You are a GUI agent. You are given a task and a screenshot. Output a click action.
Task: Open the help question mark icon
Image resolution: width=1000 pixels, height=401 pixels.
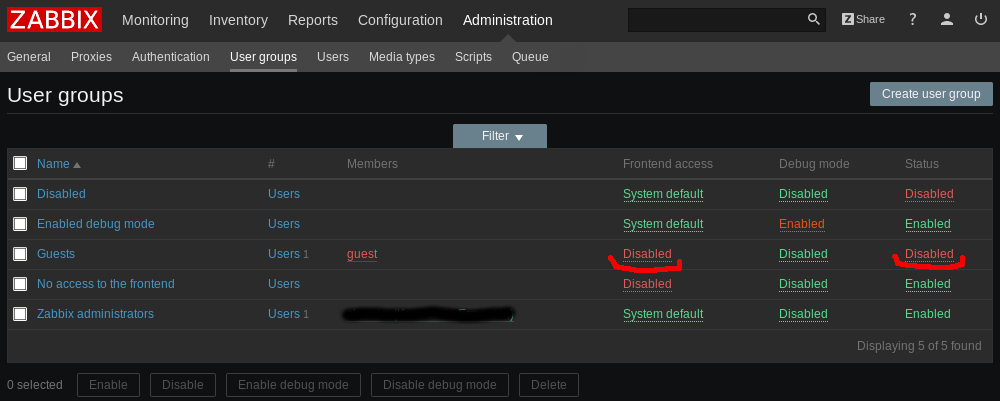(912, 20)
